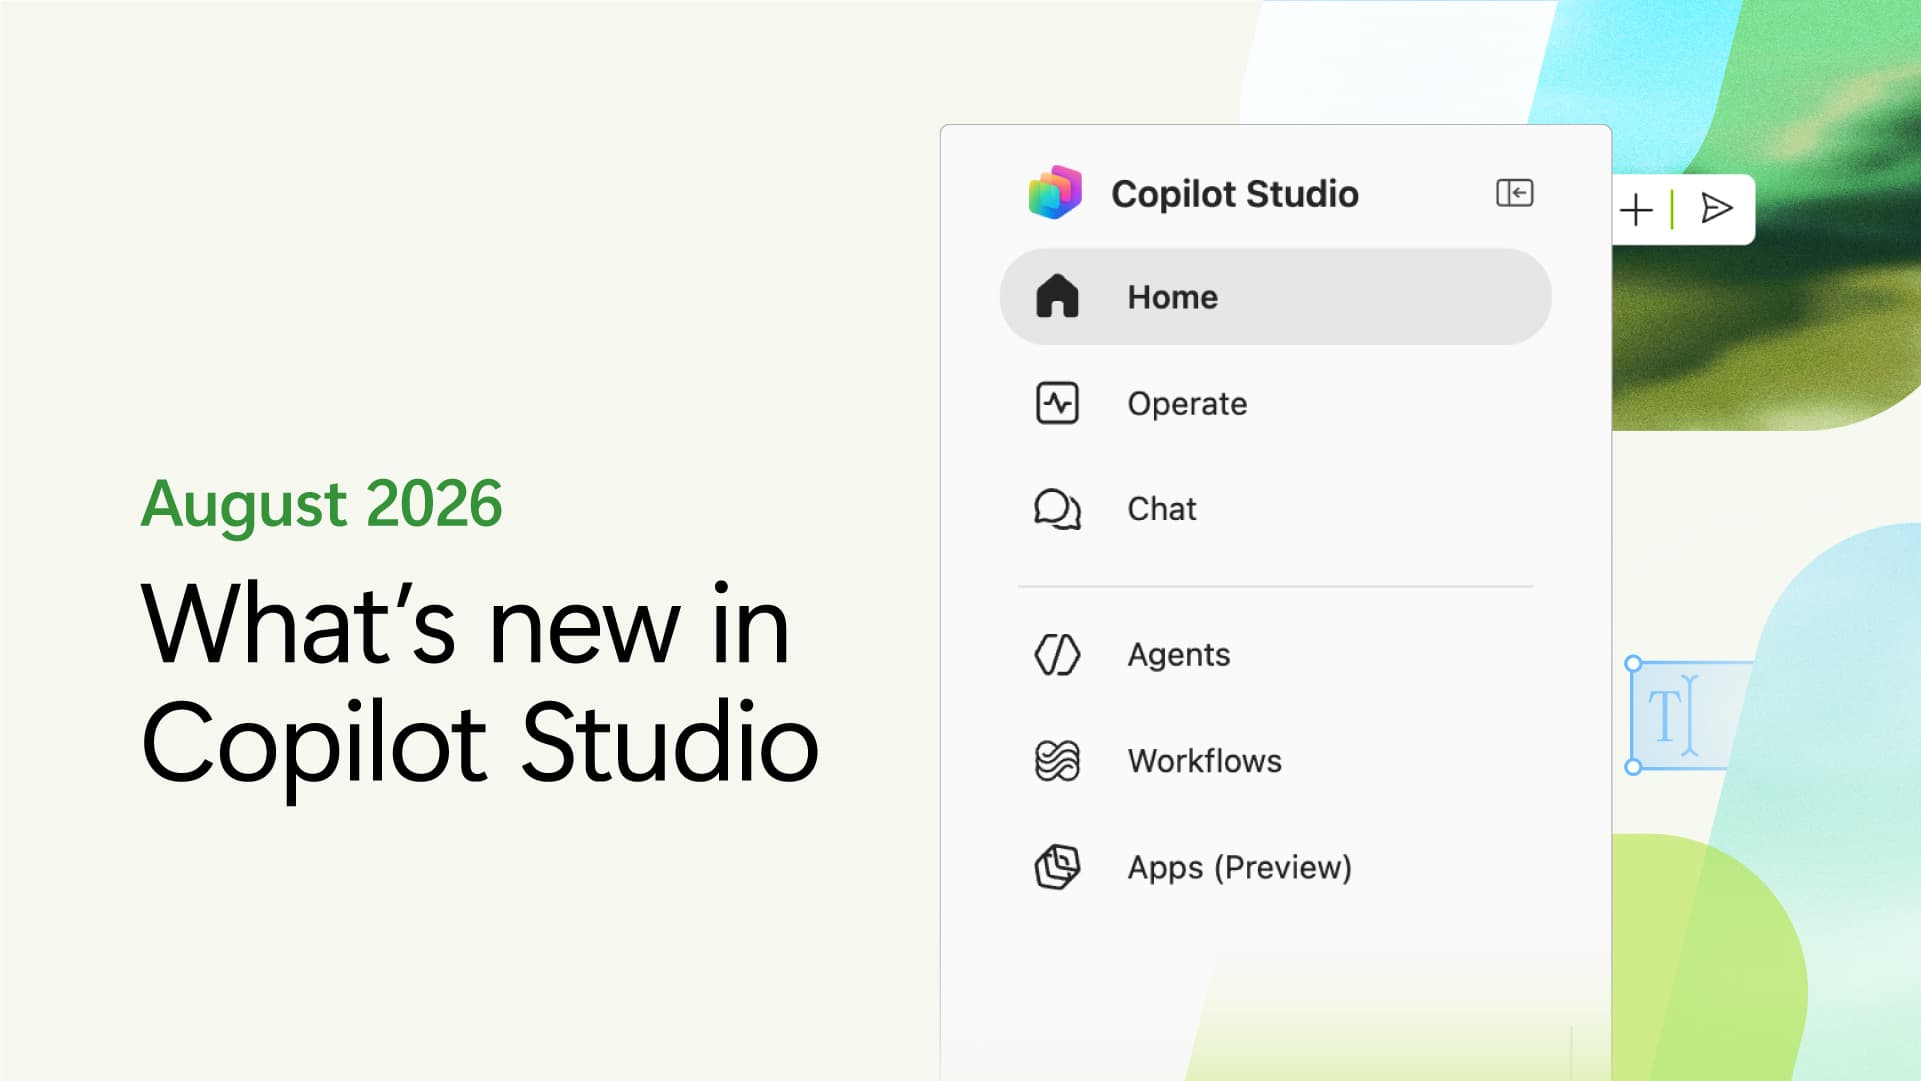1921x1081 pixels.
Task: Open the Home navigation item
Action: (x=1275, y=297)
